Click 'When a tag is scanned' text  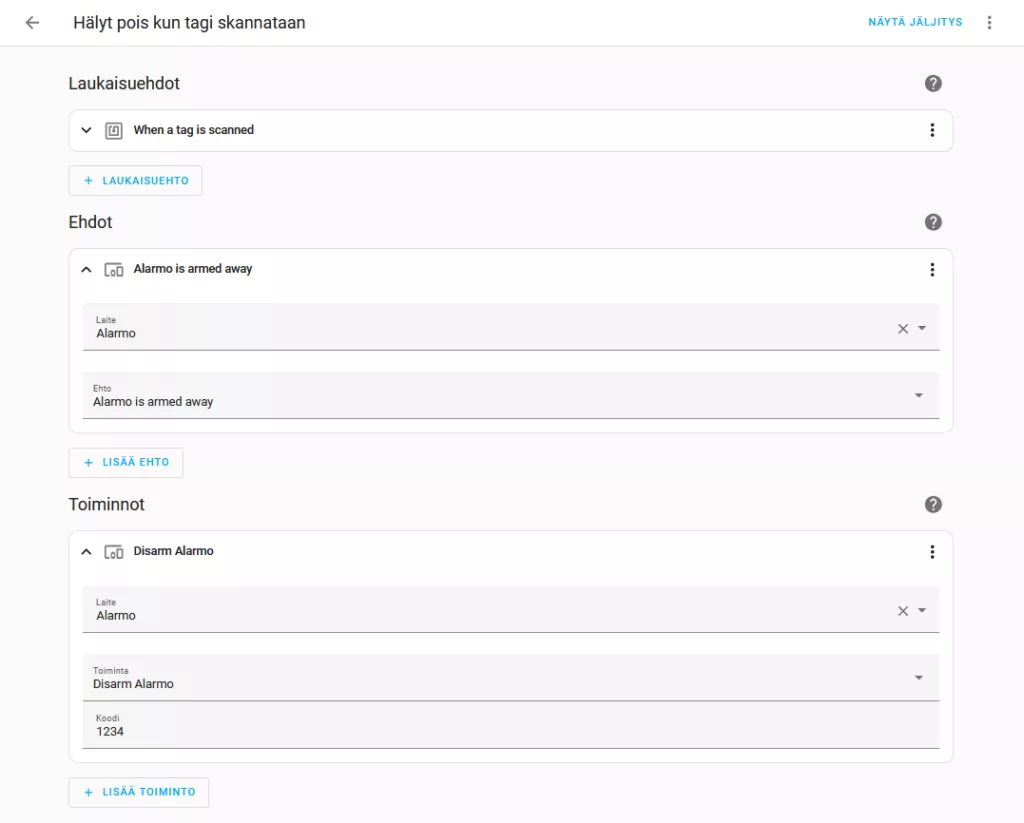click(x=194, y=130)
